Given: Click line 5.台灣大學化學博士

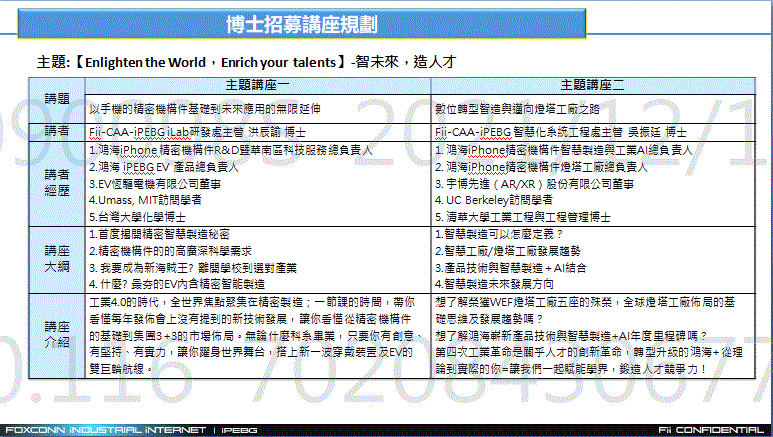Looking at the screenshot, I should pos(138,217).
